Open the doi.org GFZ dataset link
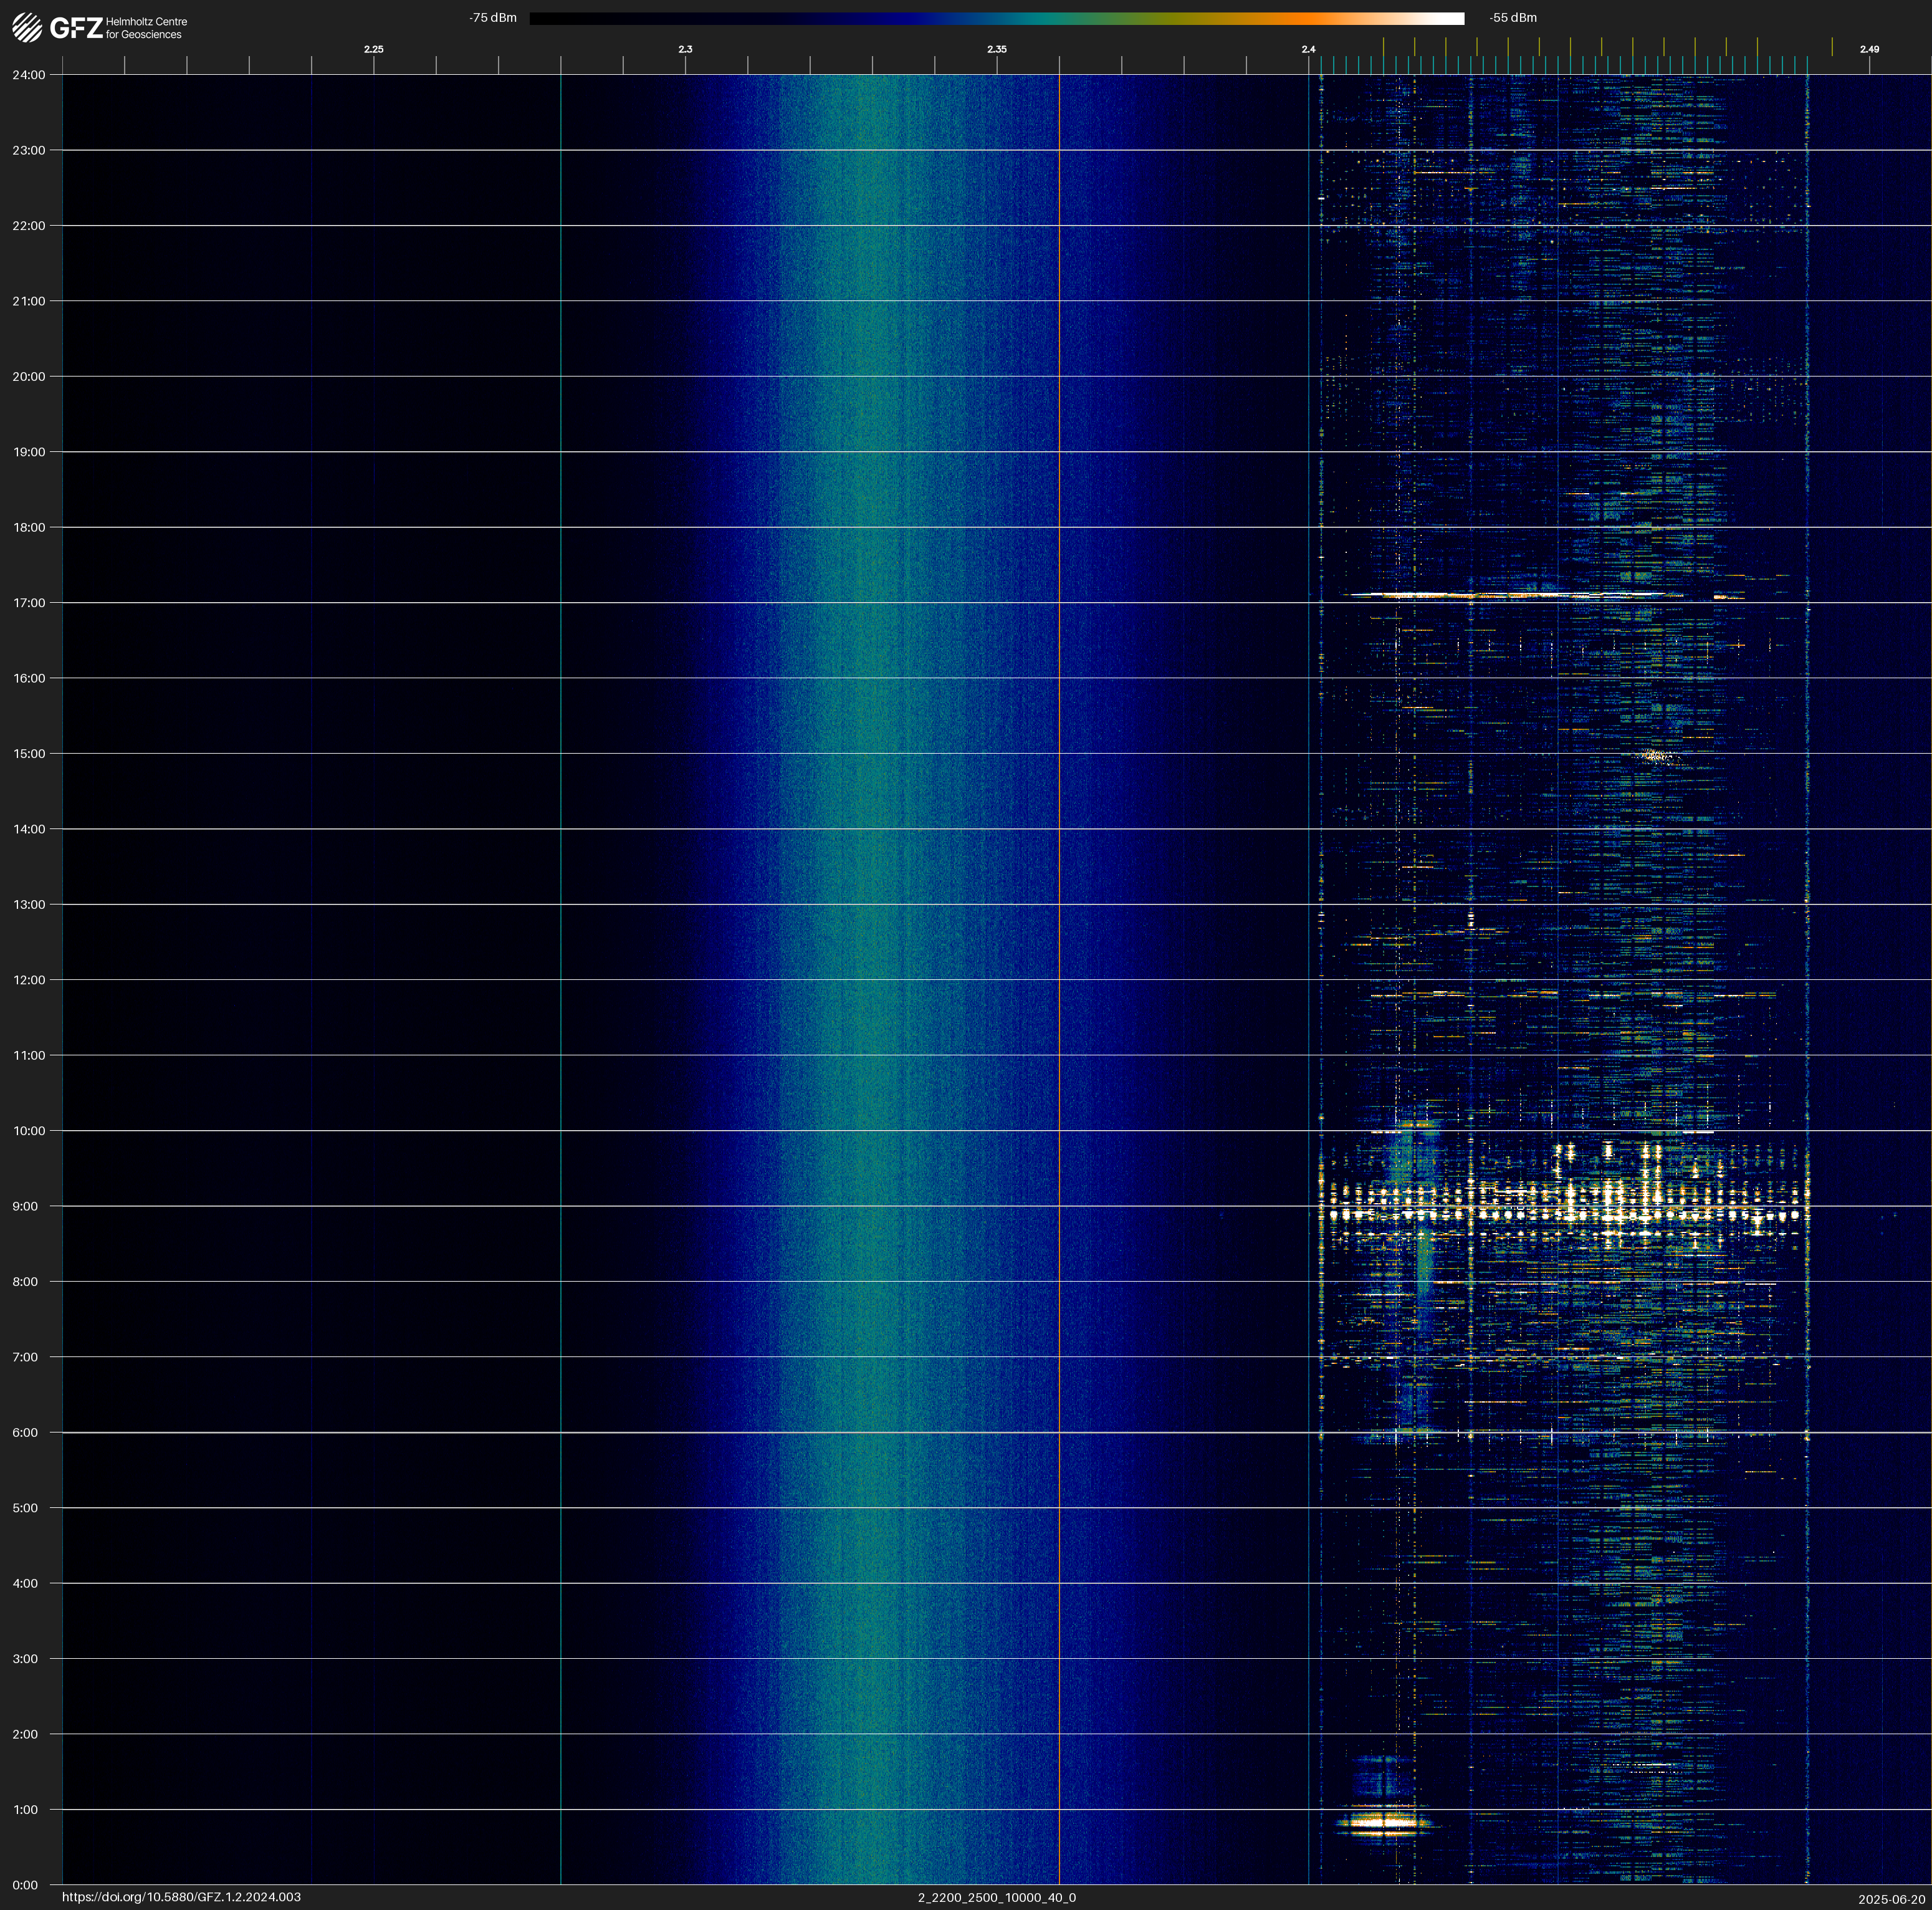The height and width of the screenshot is (1910, 1932). [181, 1897]
